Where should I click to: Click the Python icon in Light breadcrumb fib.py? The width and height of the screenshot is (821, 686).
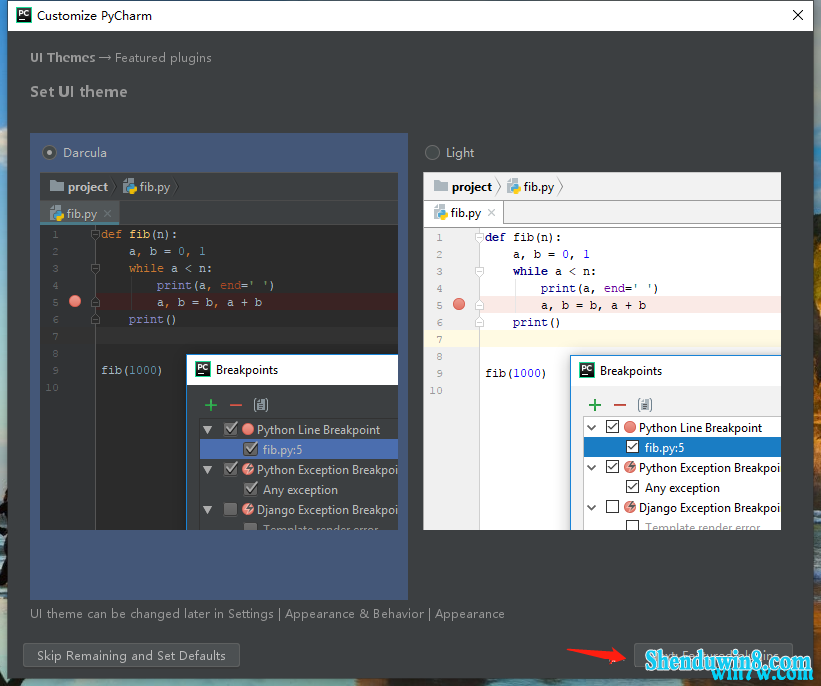point(514,186)
